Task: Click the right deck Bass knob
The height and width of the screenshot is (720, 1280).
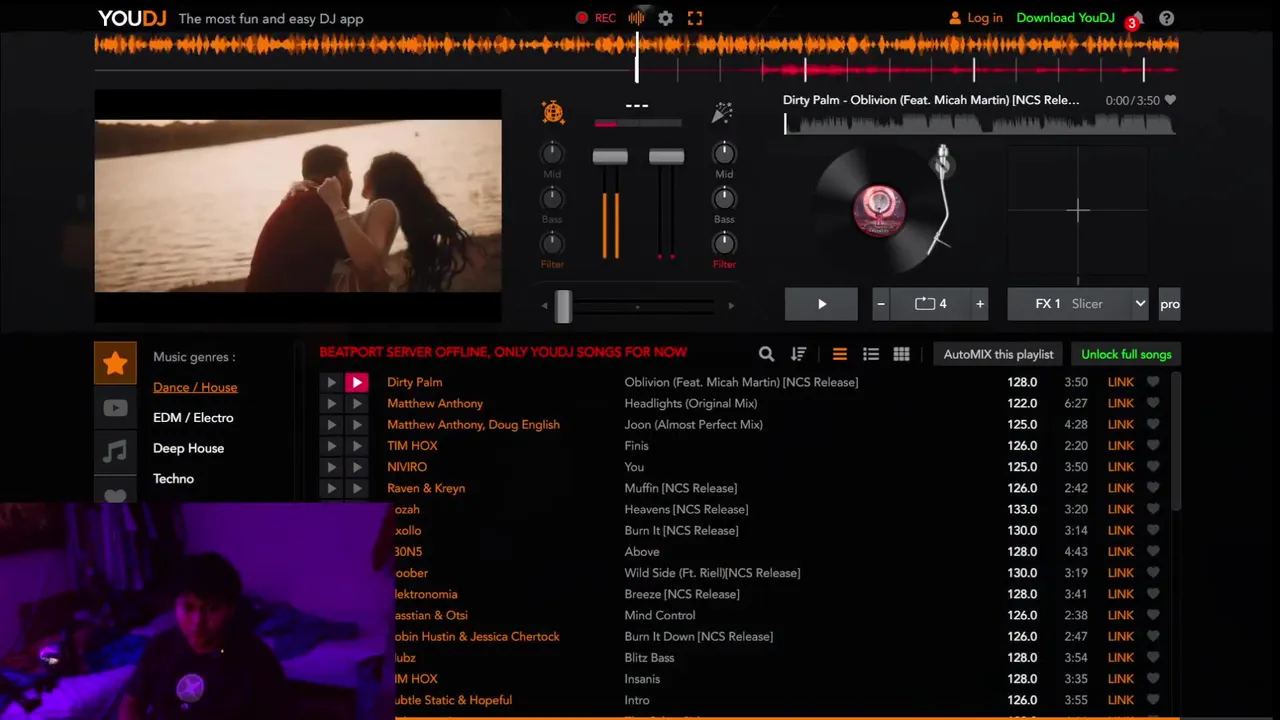Action: point(724,198)
